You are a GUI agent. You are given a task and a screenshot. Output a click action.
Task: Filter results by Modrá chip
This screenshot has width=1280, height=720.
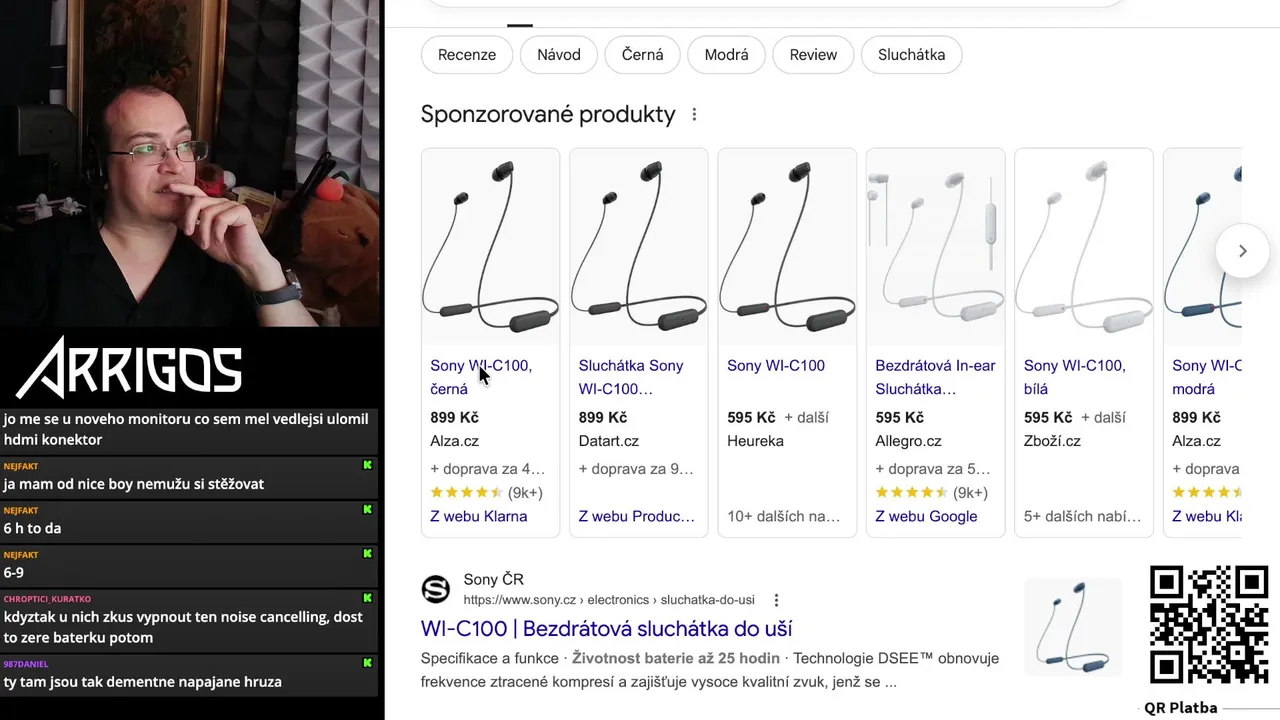point(726,55)
